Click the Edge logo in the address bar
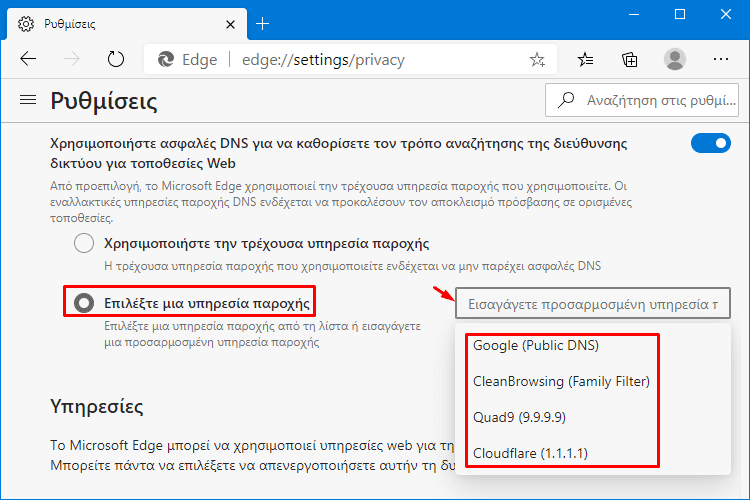This screenshot has height=500, width=750. (166, 59)
